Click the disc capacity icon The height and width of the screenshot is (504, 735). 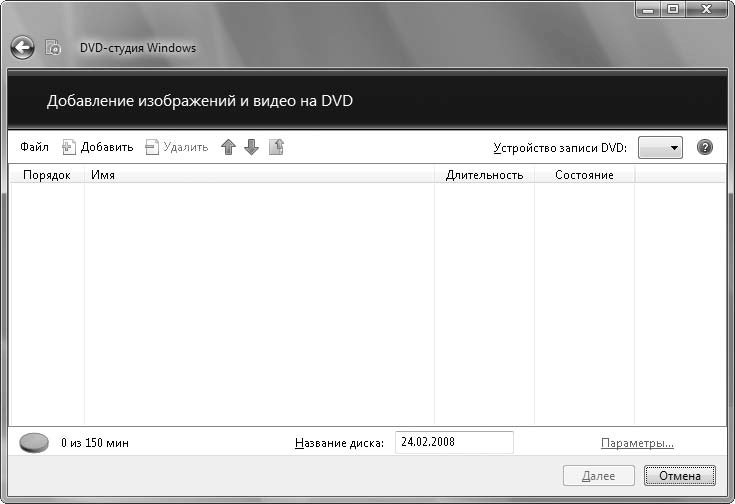point(34,442)
